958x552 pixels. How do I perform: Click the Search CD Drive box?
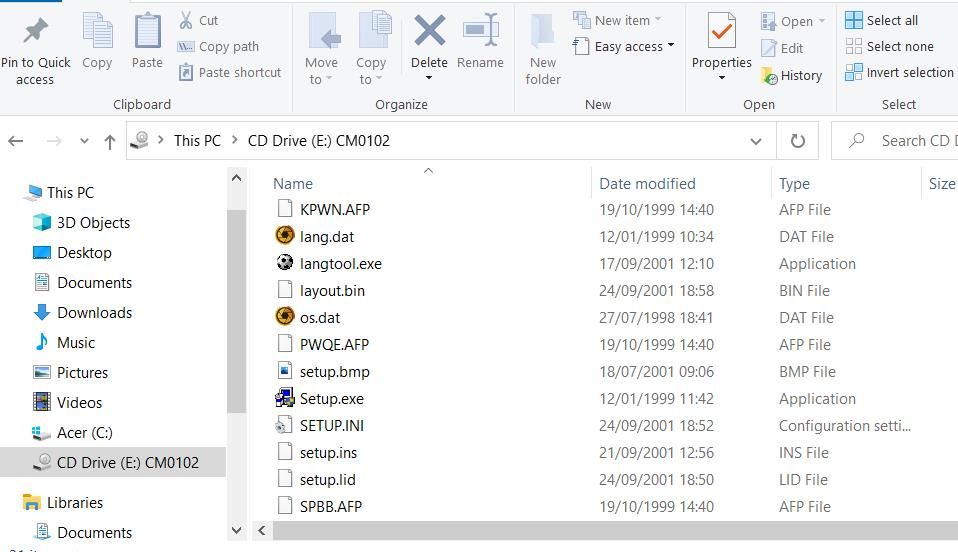click(895, 141)
